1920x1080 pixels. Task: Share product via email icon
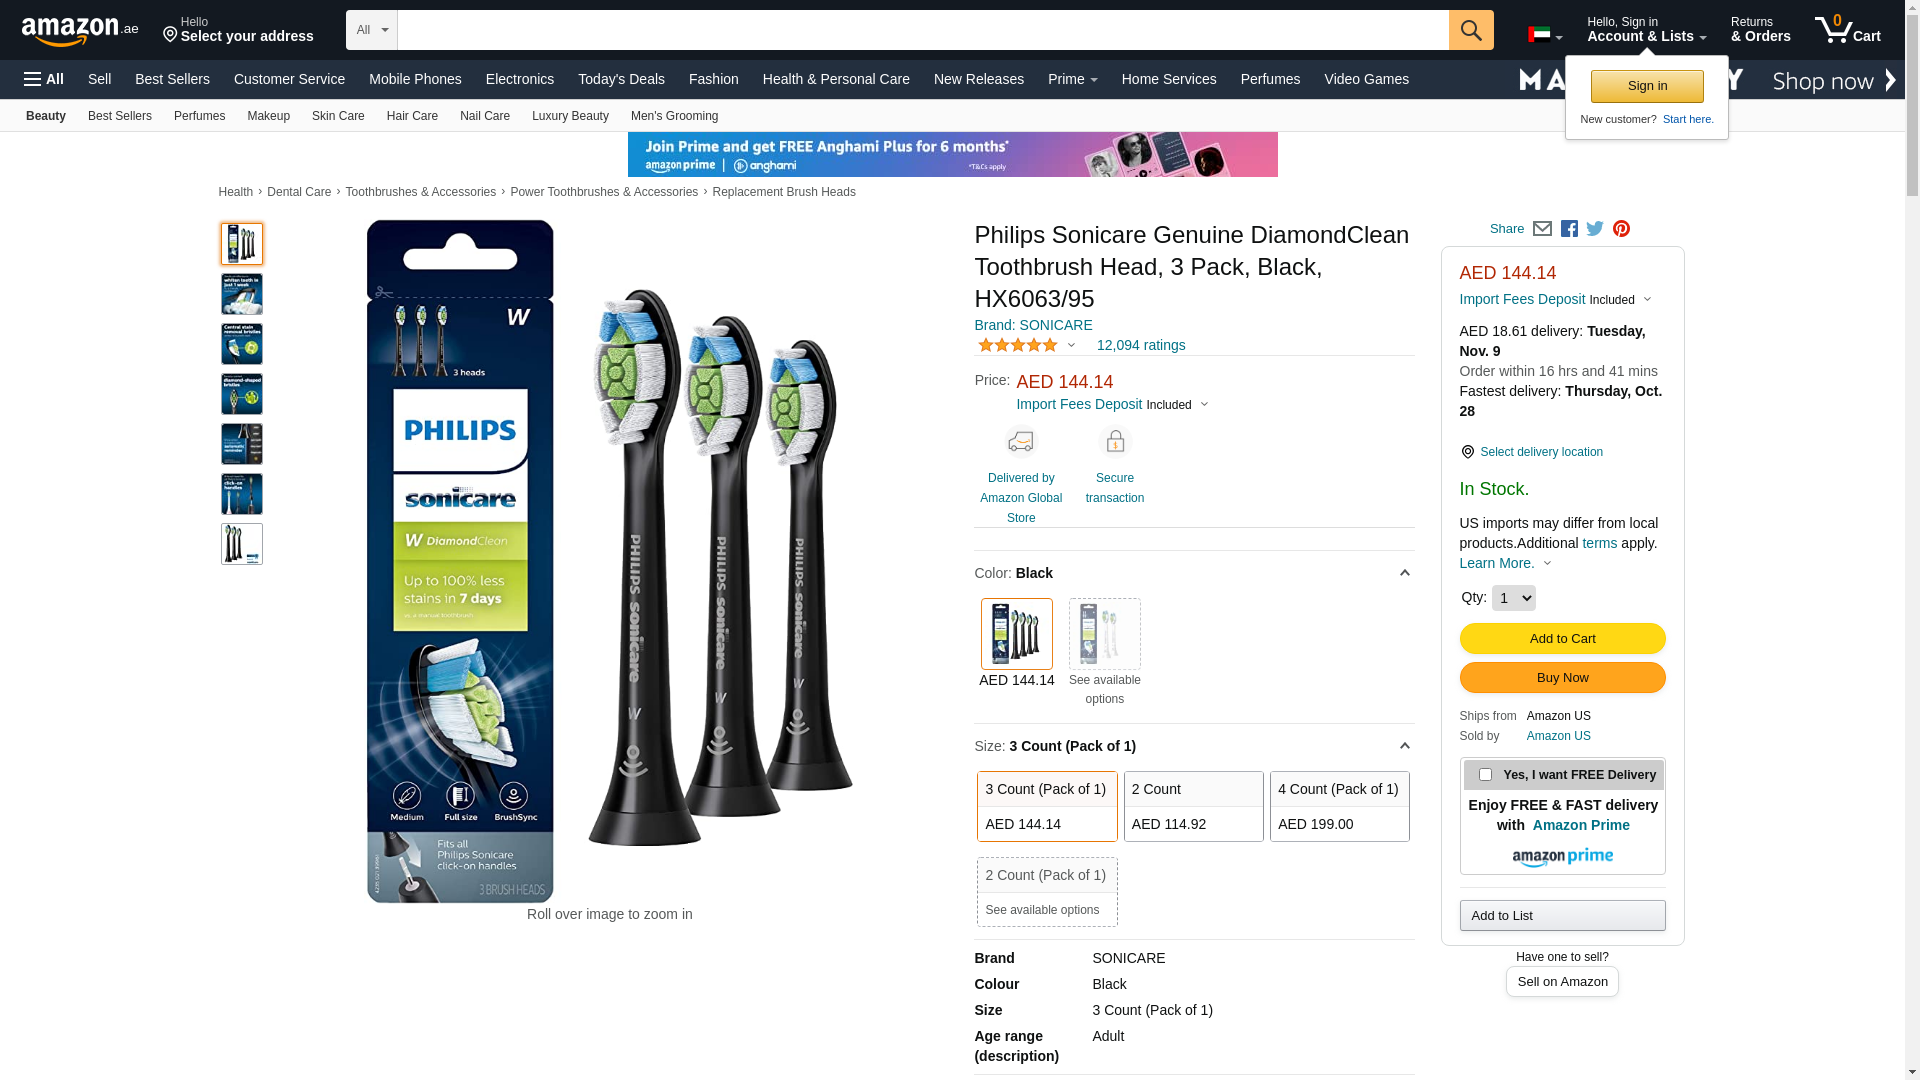click(x=1542, y=229)
